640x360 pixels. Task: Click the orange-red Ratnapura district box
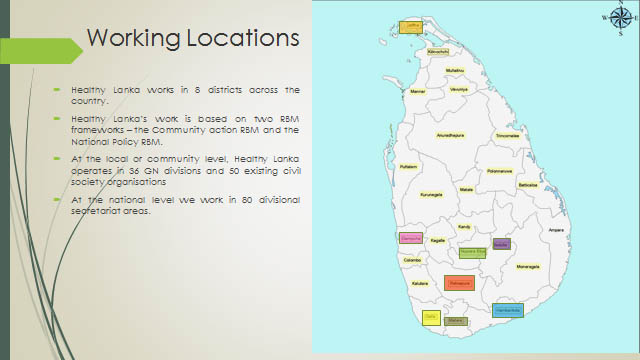[x=459, y=283]
